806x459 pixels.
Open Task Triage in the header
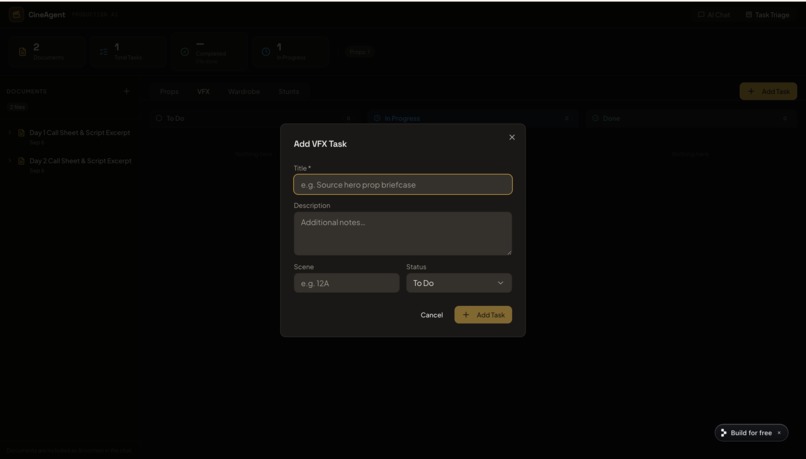tap(767, 15)
